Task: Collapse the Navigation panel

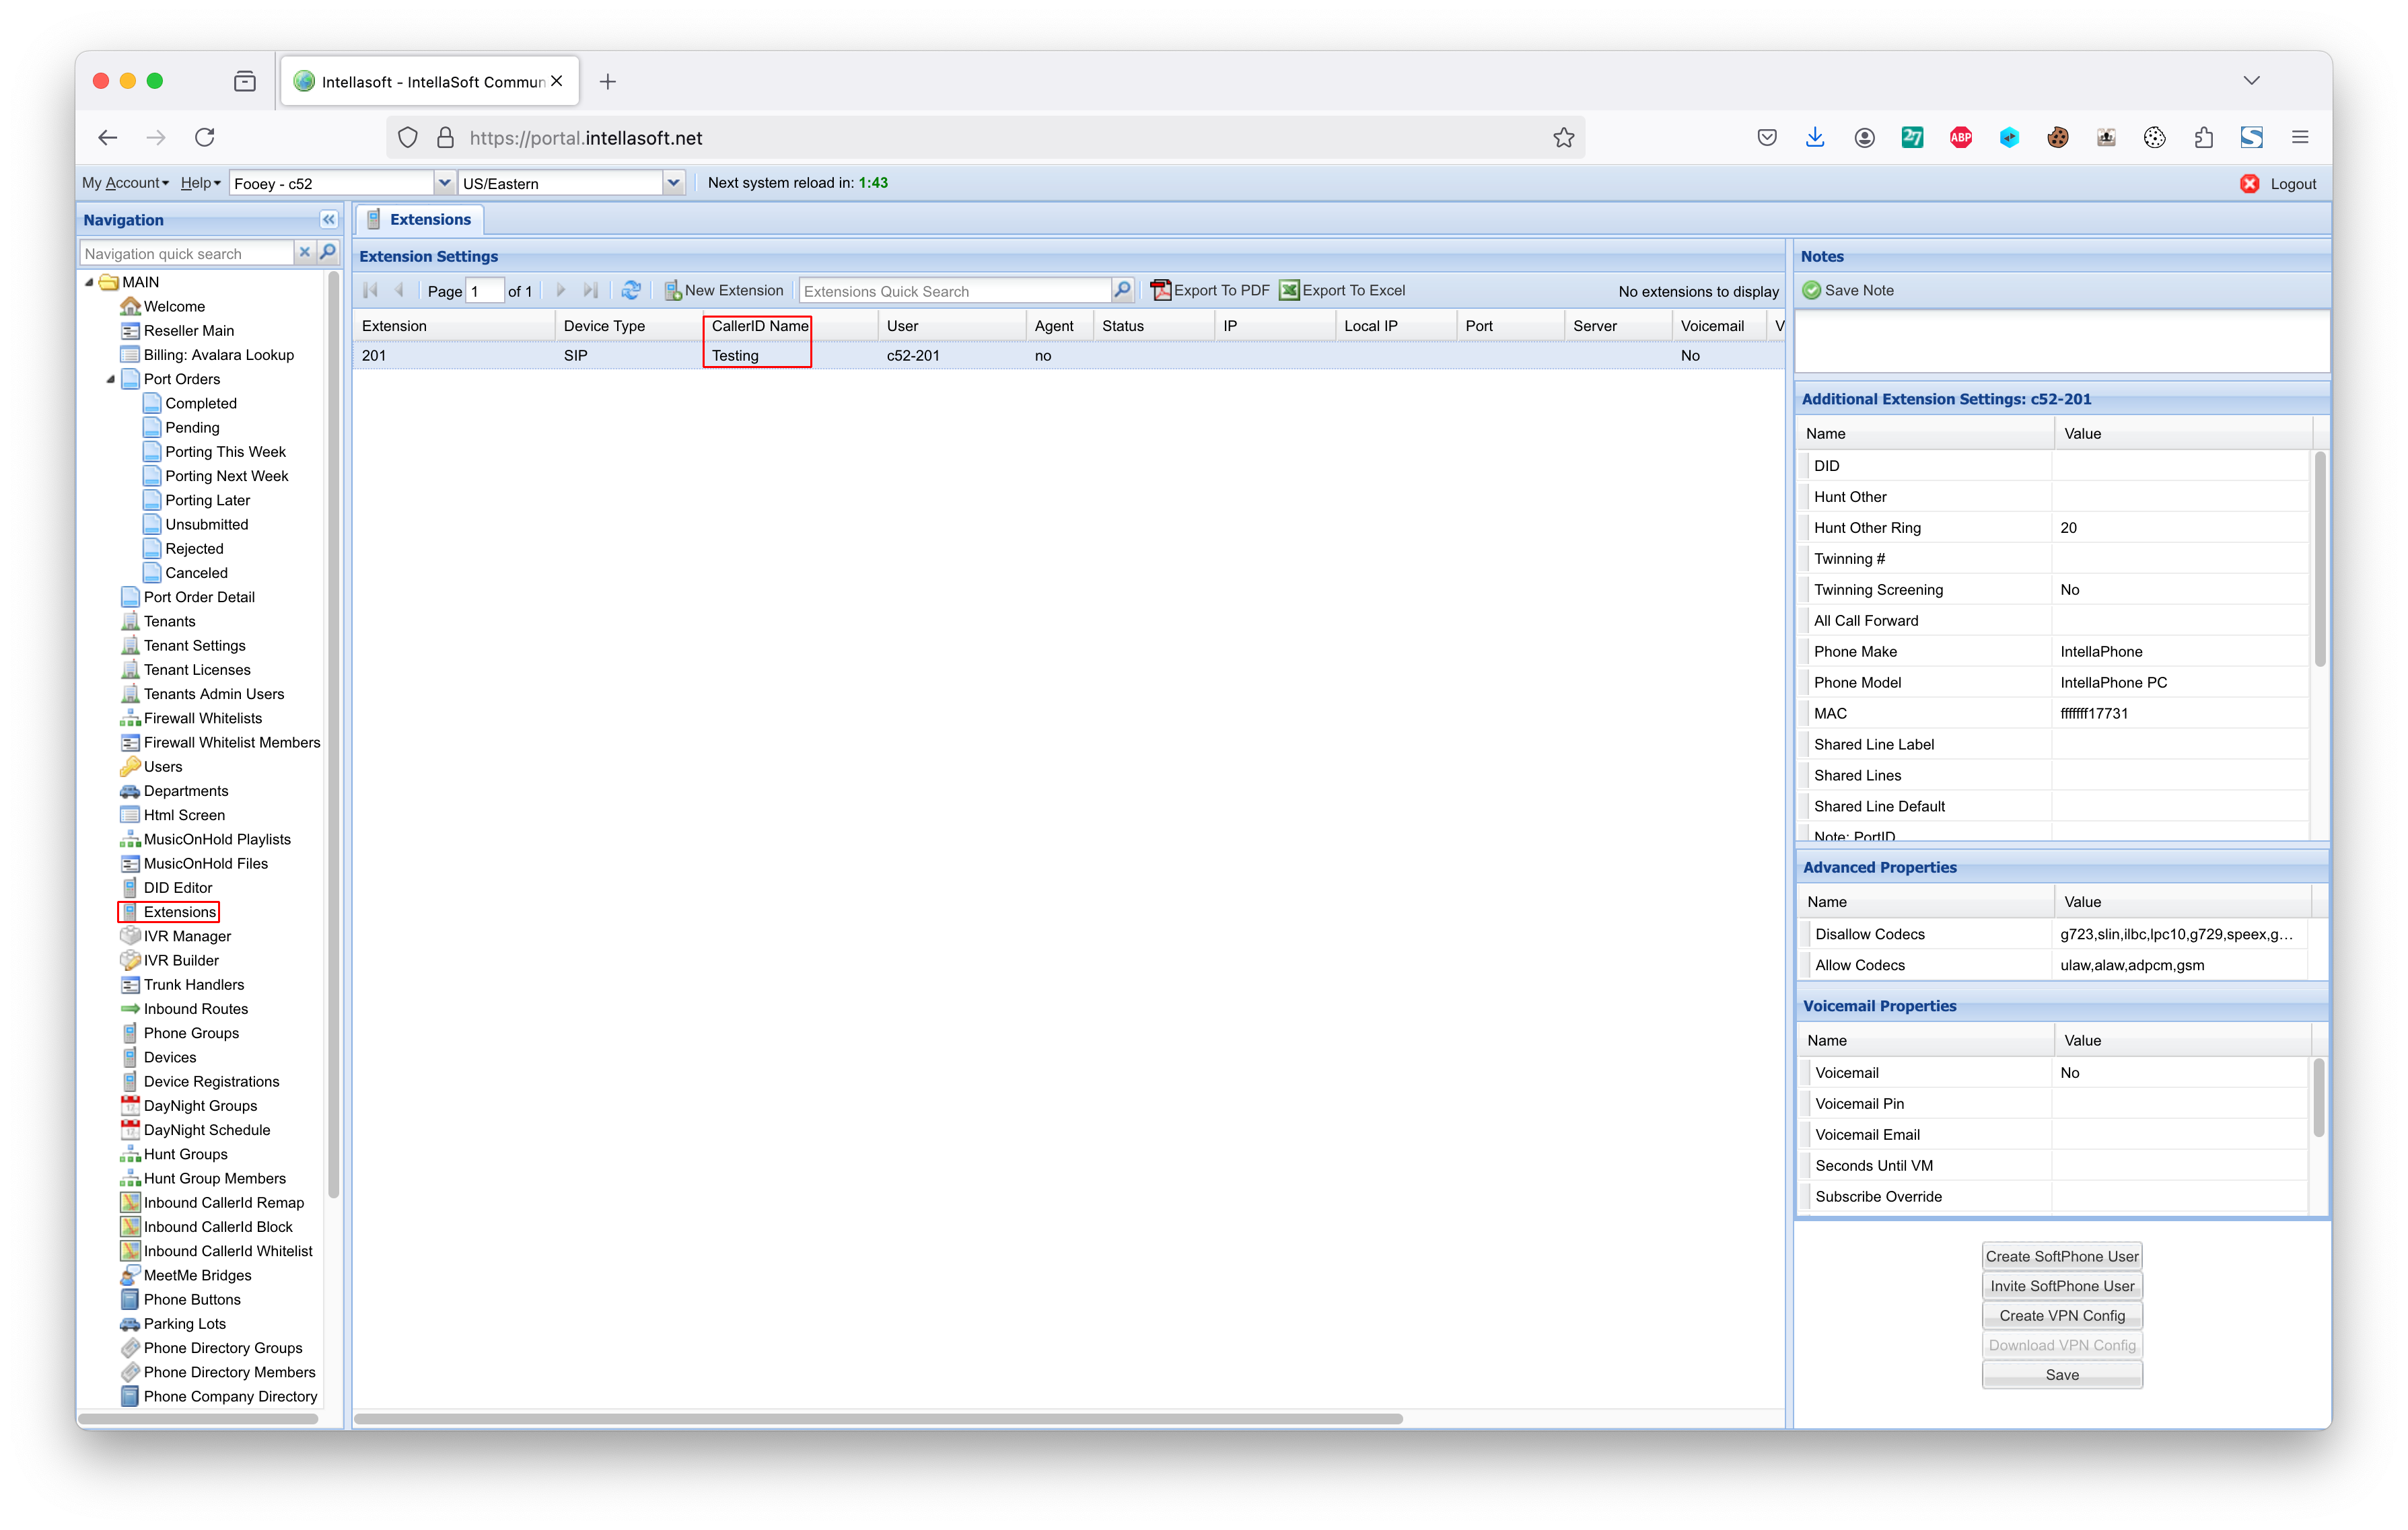Action: click(328, 219)
